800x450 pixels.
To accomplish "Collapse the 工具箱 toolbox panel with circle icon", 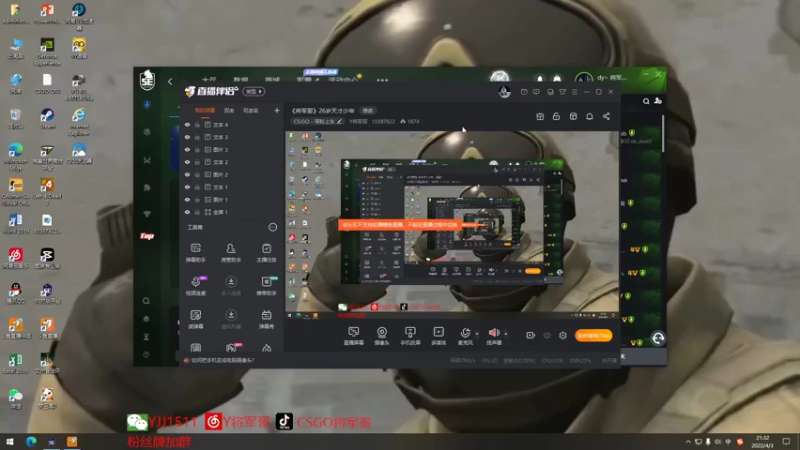I will [273, 227].
